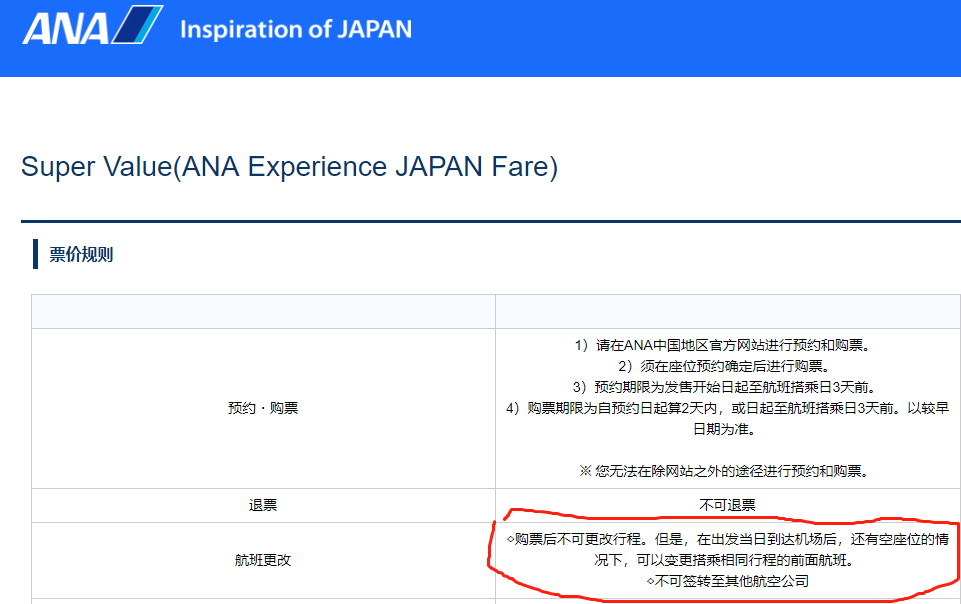Click the 不可退票 cell

(x=727, y=505)
